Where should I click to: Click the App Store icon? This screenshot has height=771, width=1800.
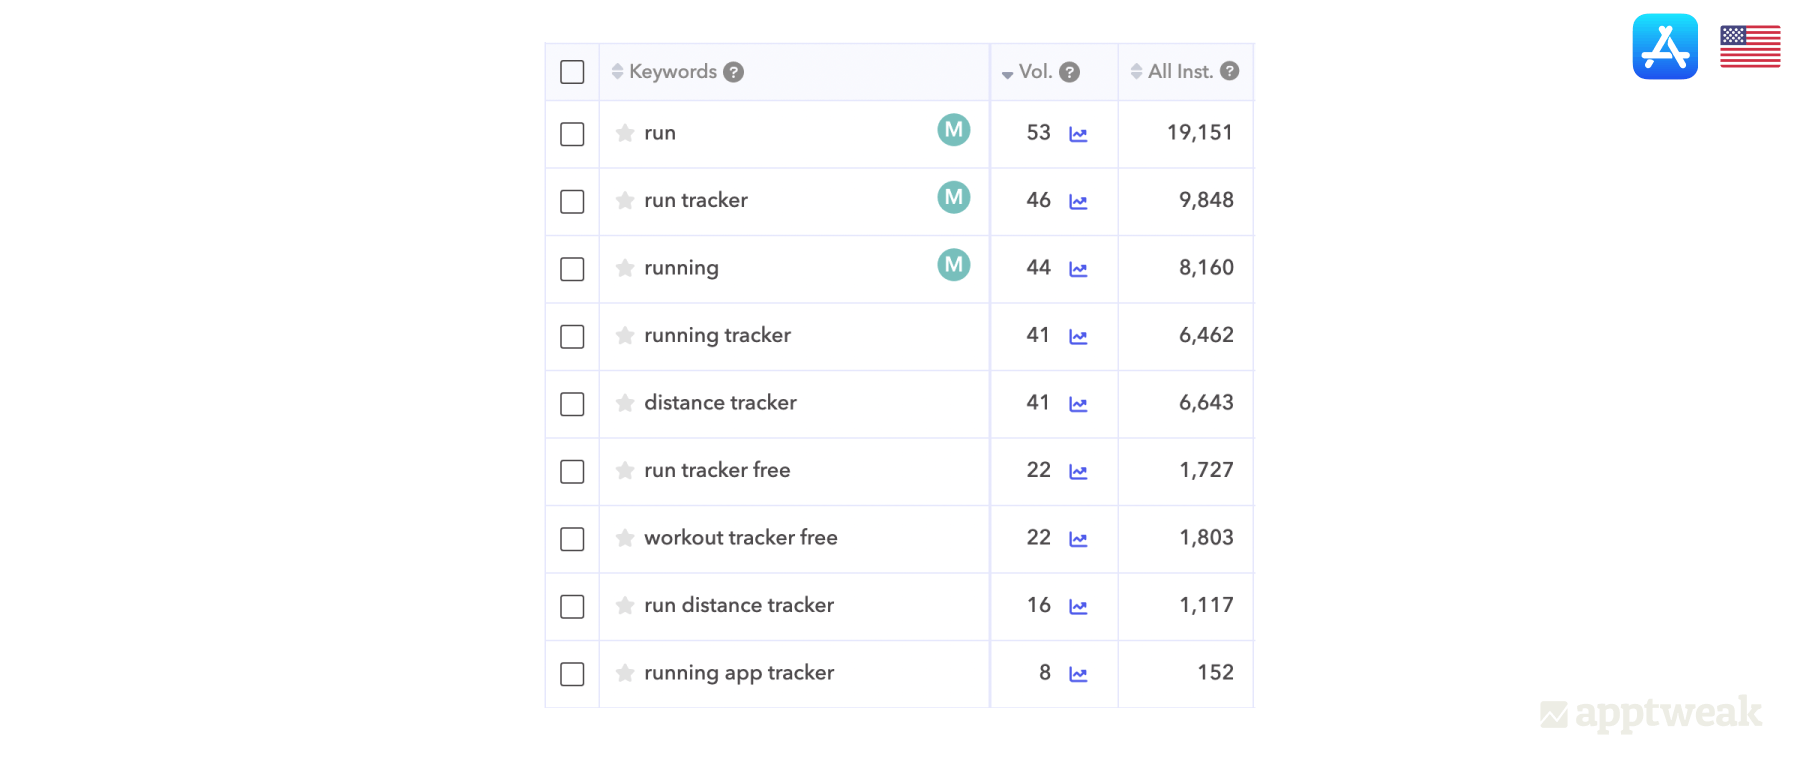click(x=1665, y=46)
